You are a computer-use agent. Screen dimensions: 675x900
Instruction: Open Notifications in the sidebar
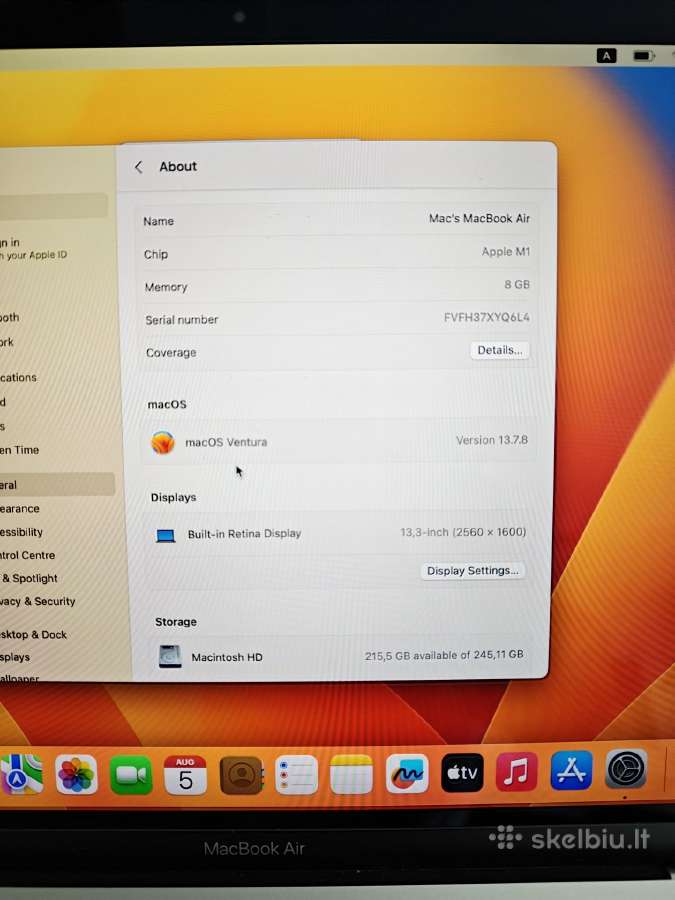18,377
